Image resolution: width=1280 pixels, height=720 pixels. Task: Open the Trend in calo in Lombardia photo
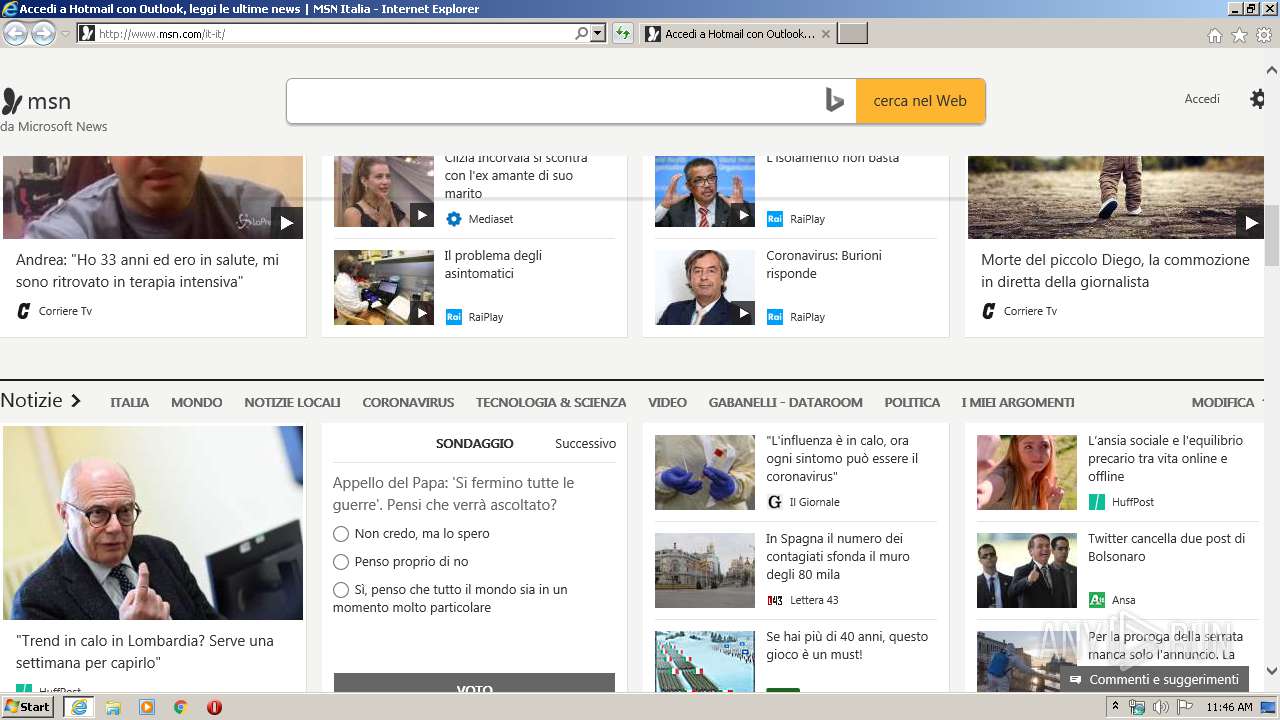click(153, 523)
